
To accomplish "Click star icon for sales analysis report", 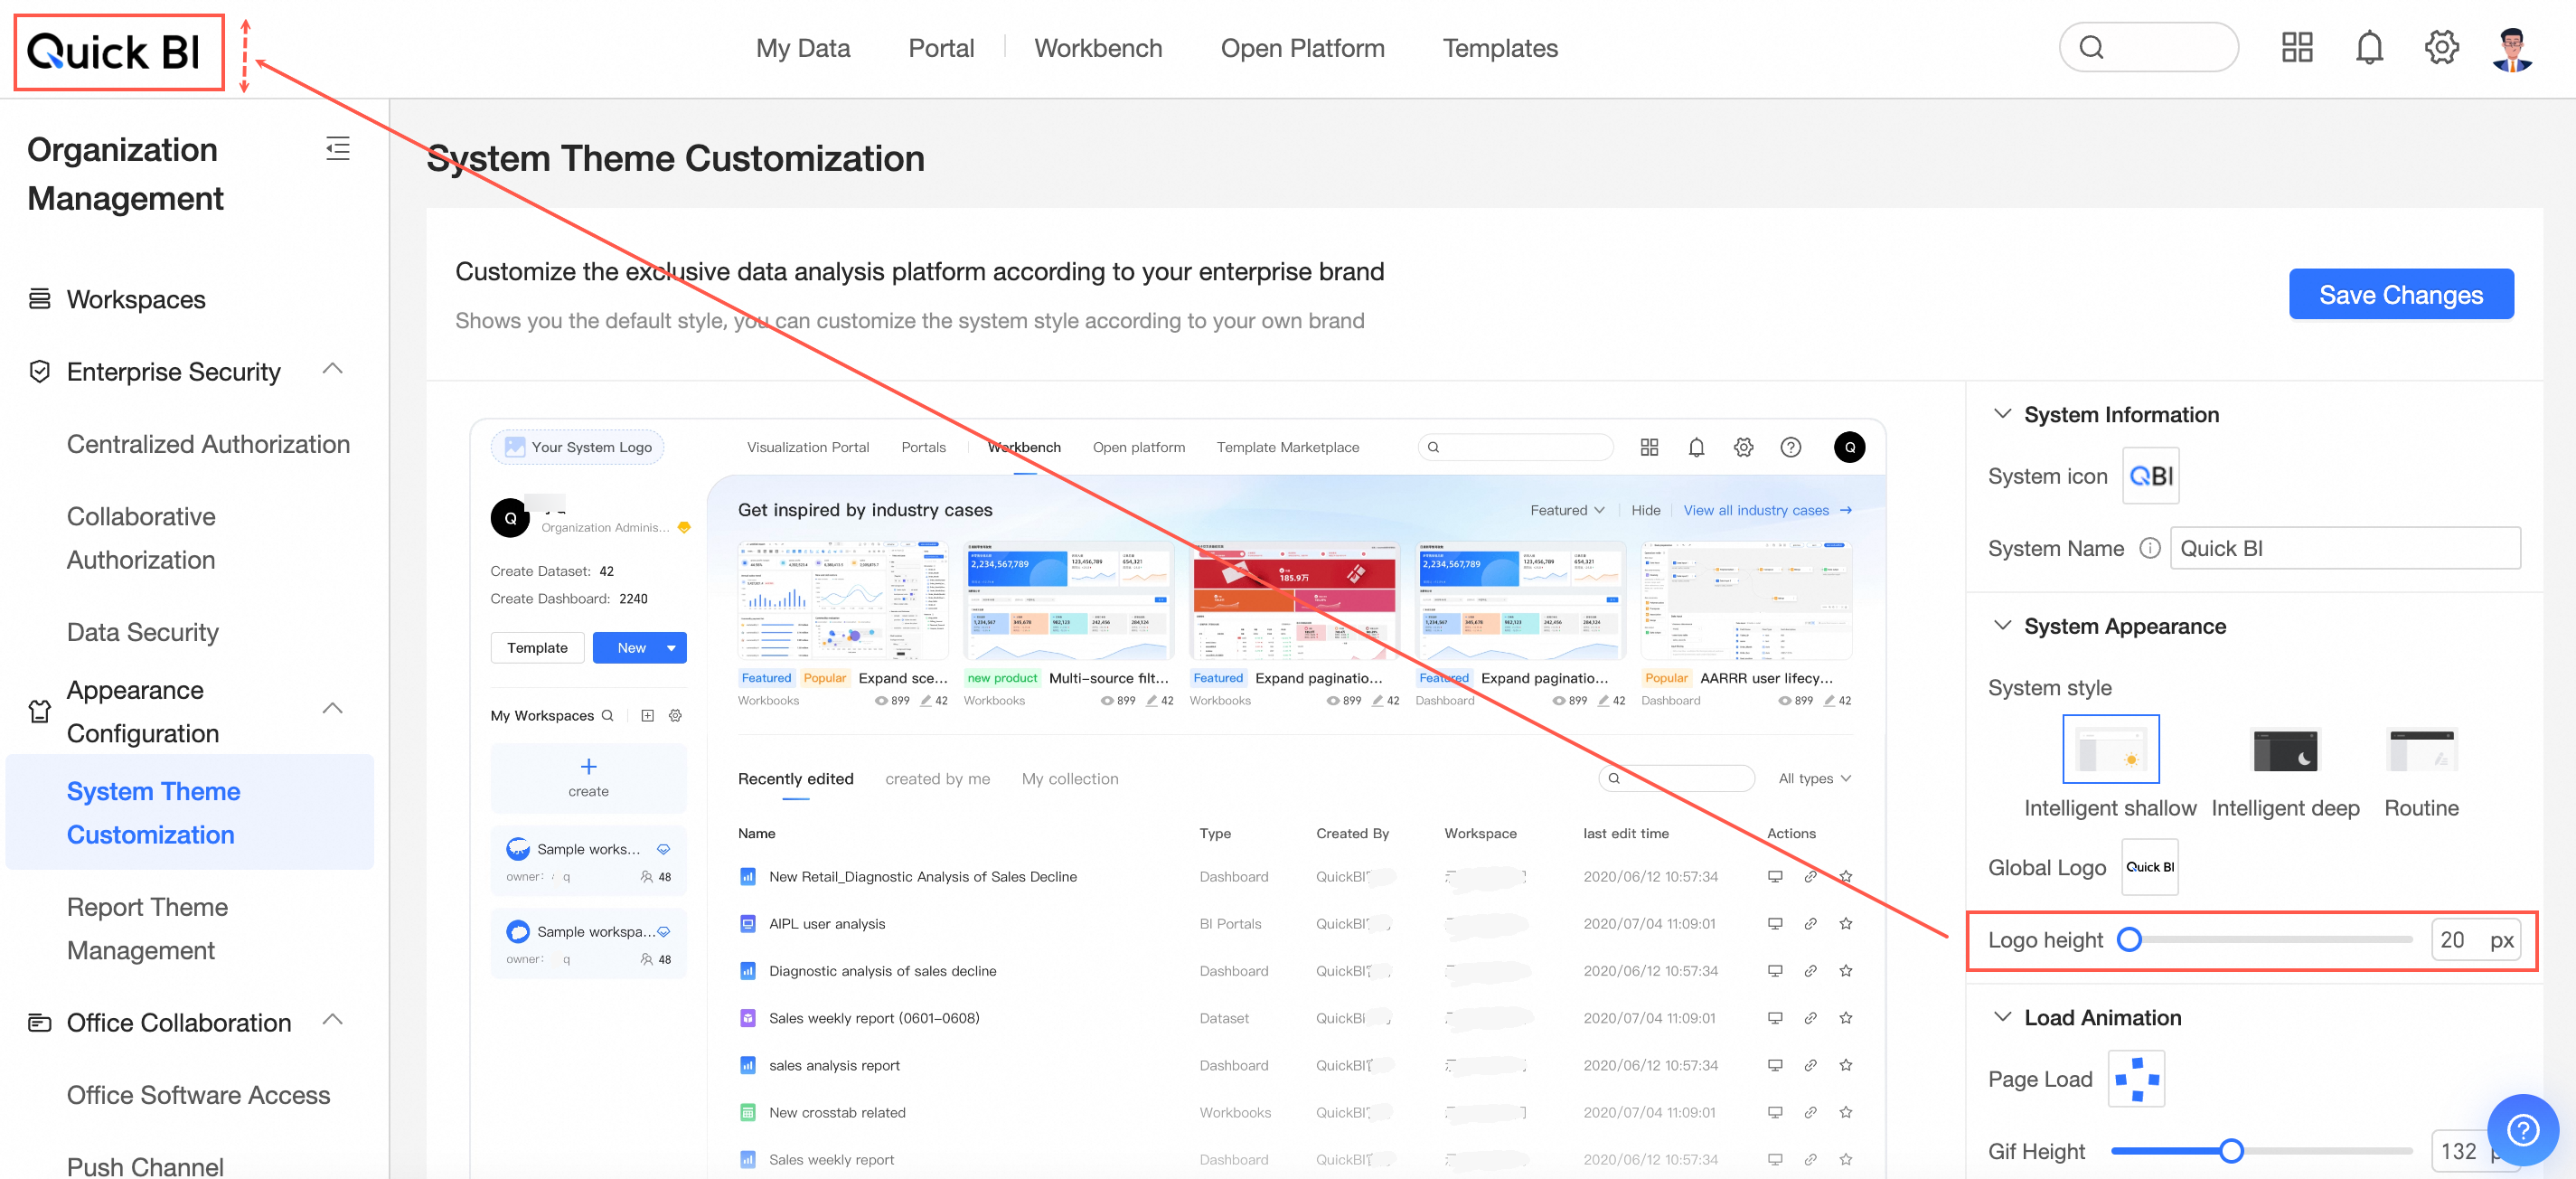I will click(1845, 1065).
